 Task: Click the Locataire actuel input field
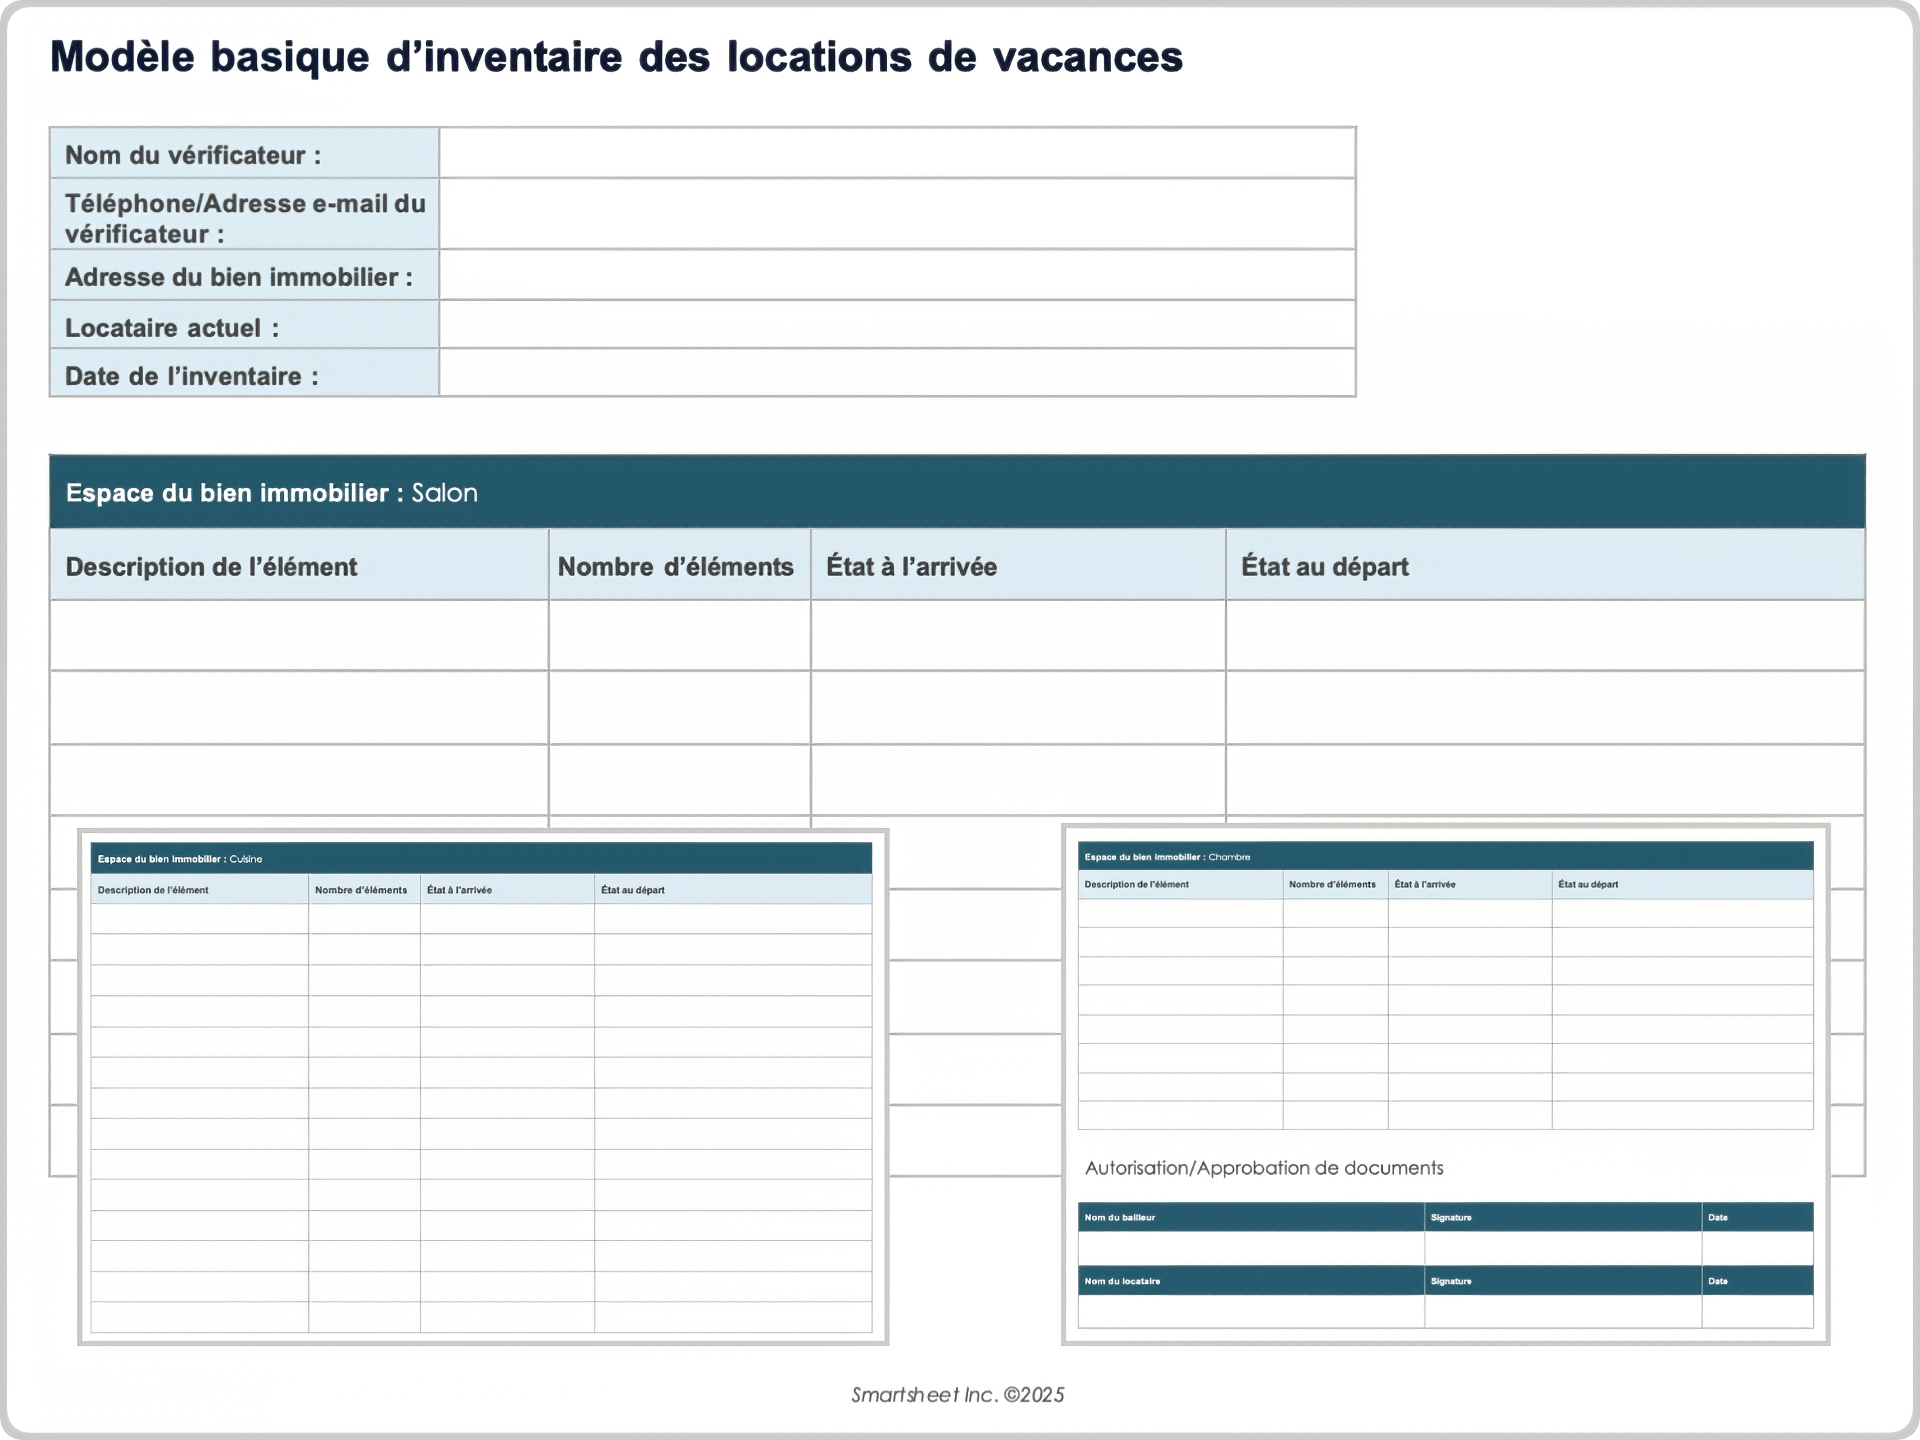[897, 325]
